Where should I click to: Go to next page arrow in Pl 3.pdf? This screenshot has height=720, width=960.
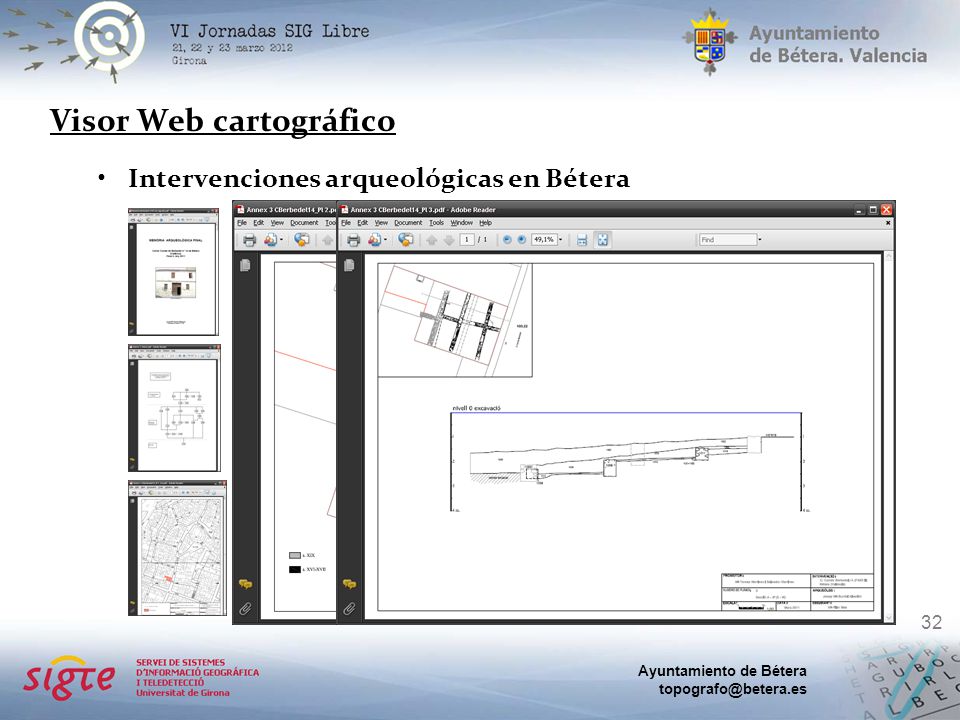point(449,240)
